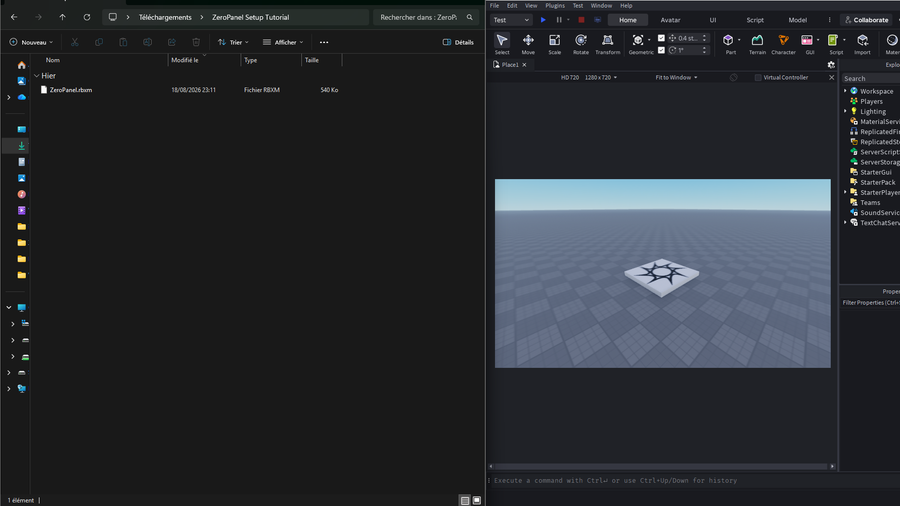The image size is (900, 506).
Task: Click the Geometric snapping mode icon
Action: (638, 40)
